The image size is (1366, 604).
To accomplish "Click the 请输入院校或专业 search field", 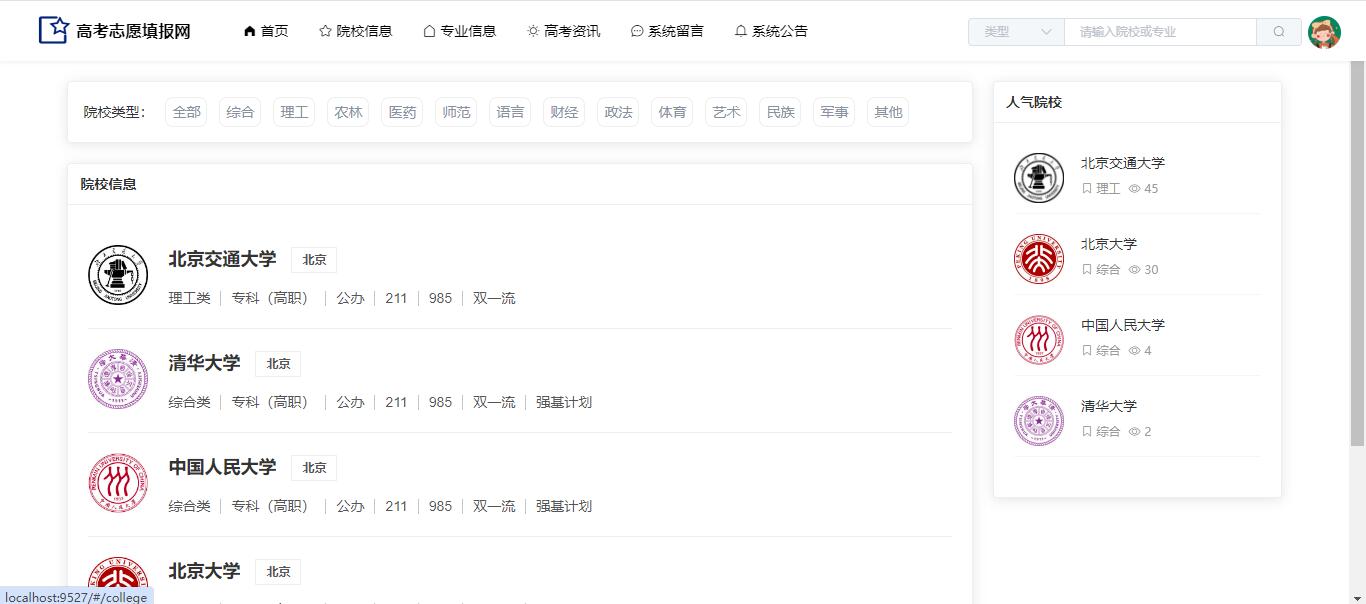I will pos(1160,32).
